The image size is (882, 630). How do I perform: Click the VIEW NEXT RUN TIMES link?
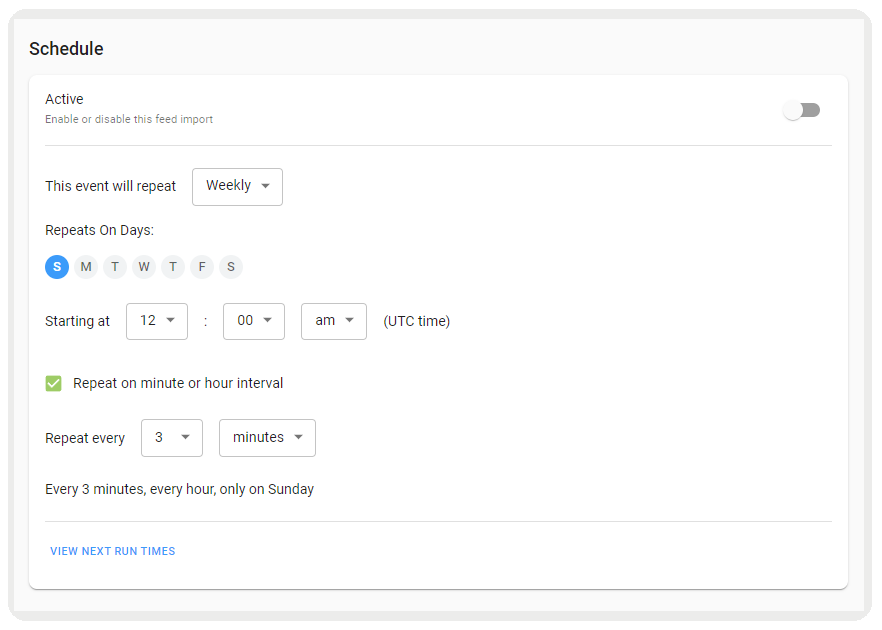pos(112,551)
